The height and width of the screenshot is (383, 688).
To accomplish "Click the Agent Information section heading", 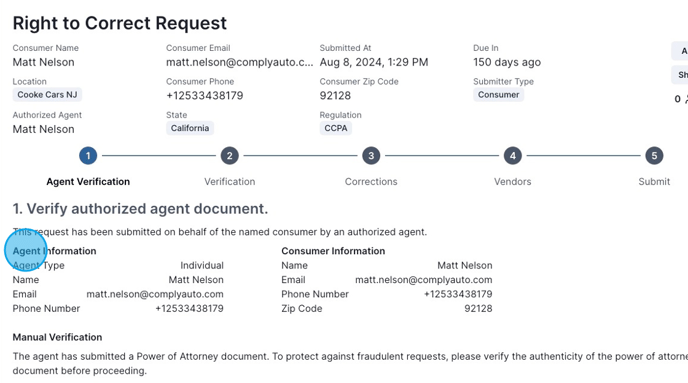I will [x=54, y=251].
